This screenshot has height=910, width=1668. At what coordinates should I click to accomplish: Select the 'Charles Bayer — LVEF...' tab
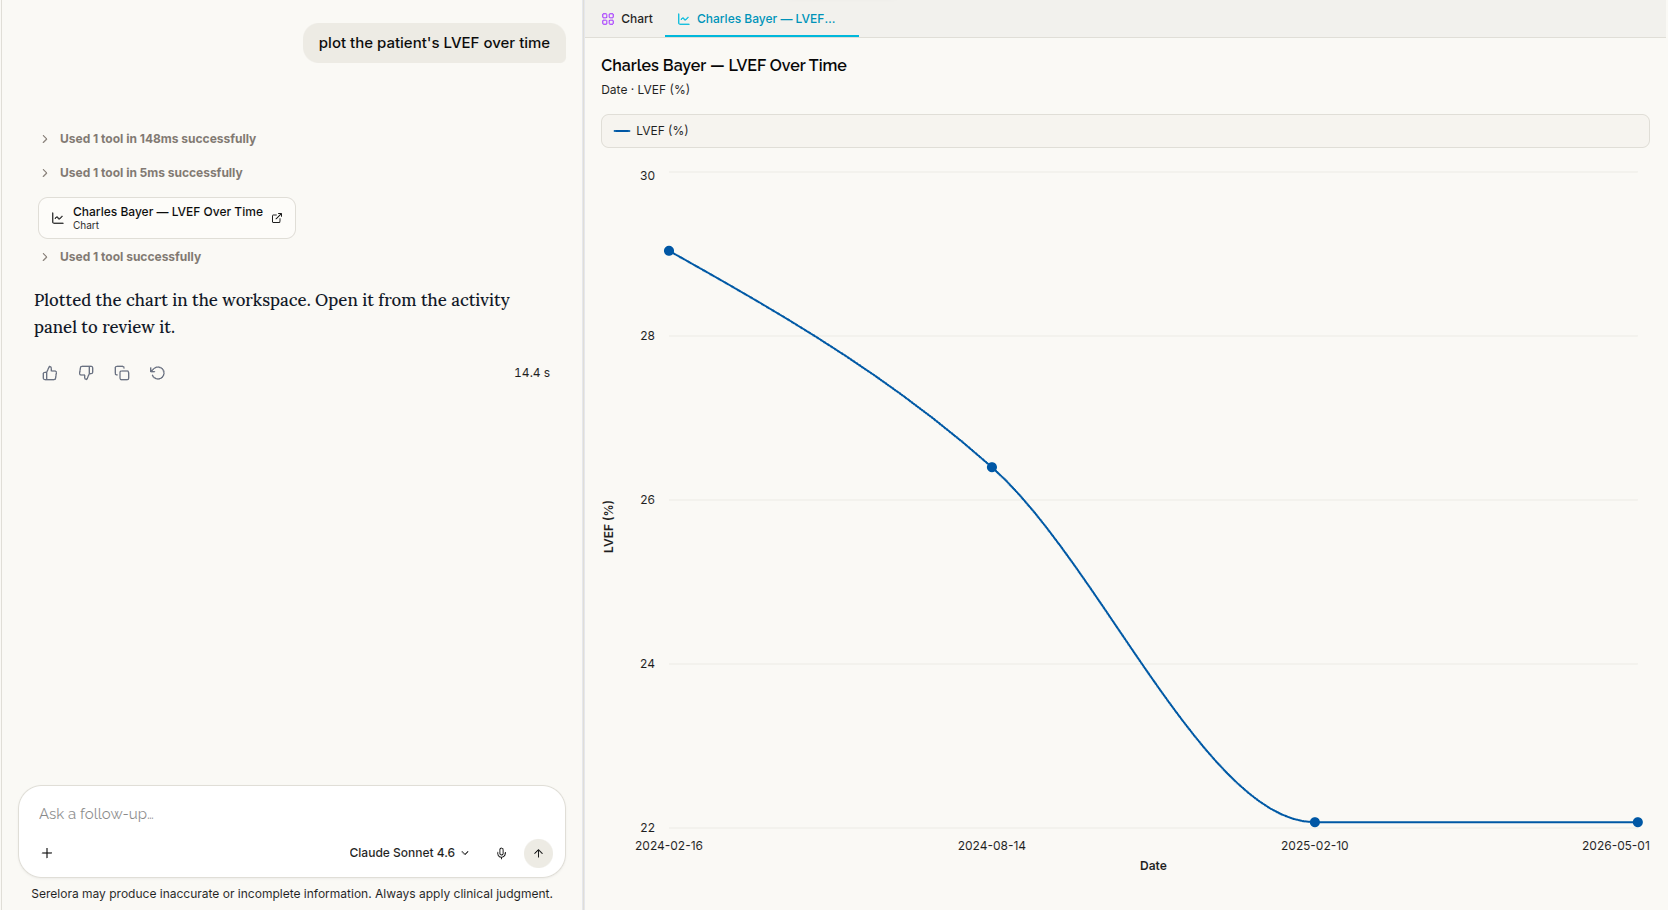(x=762, y=19)
